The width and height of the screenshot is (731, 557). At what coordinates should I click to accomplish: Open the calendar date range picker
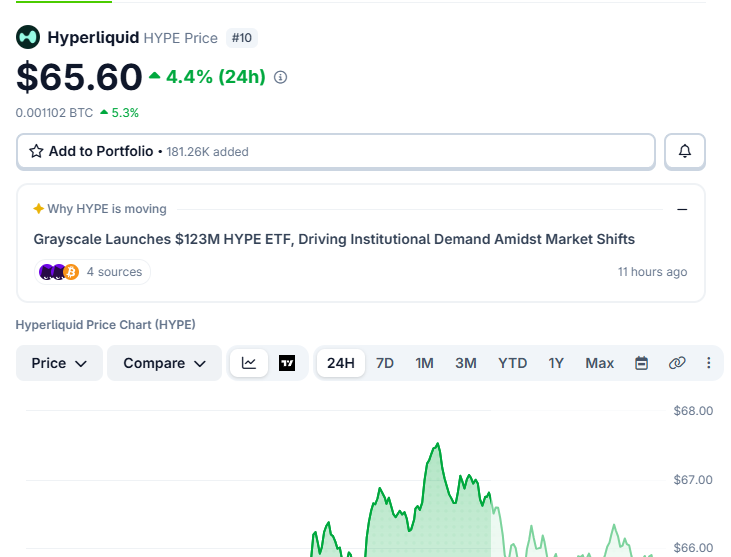tap(641, 363)
